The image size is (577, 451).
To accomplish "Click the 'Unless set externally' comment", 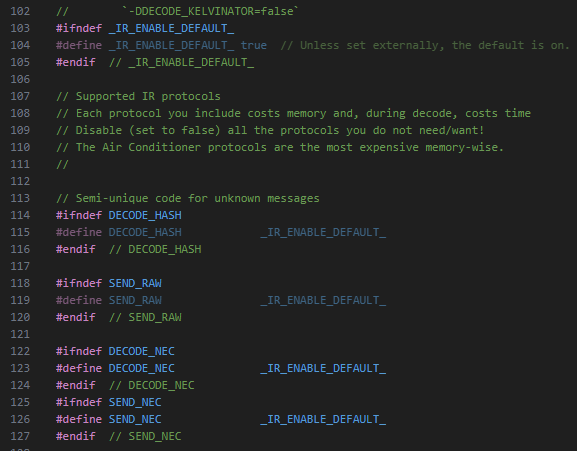I will (425, 45).
